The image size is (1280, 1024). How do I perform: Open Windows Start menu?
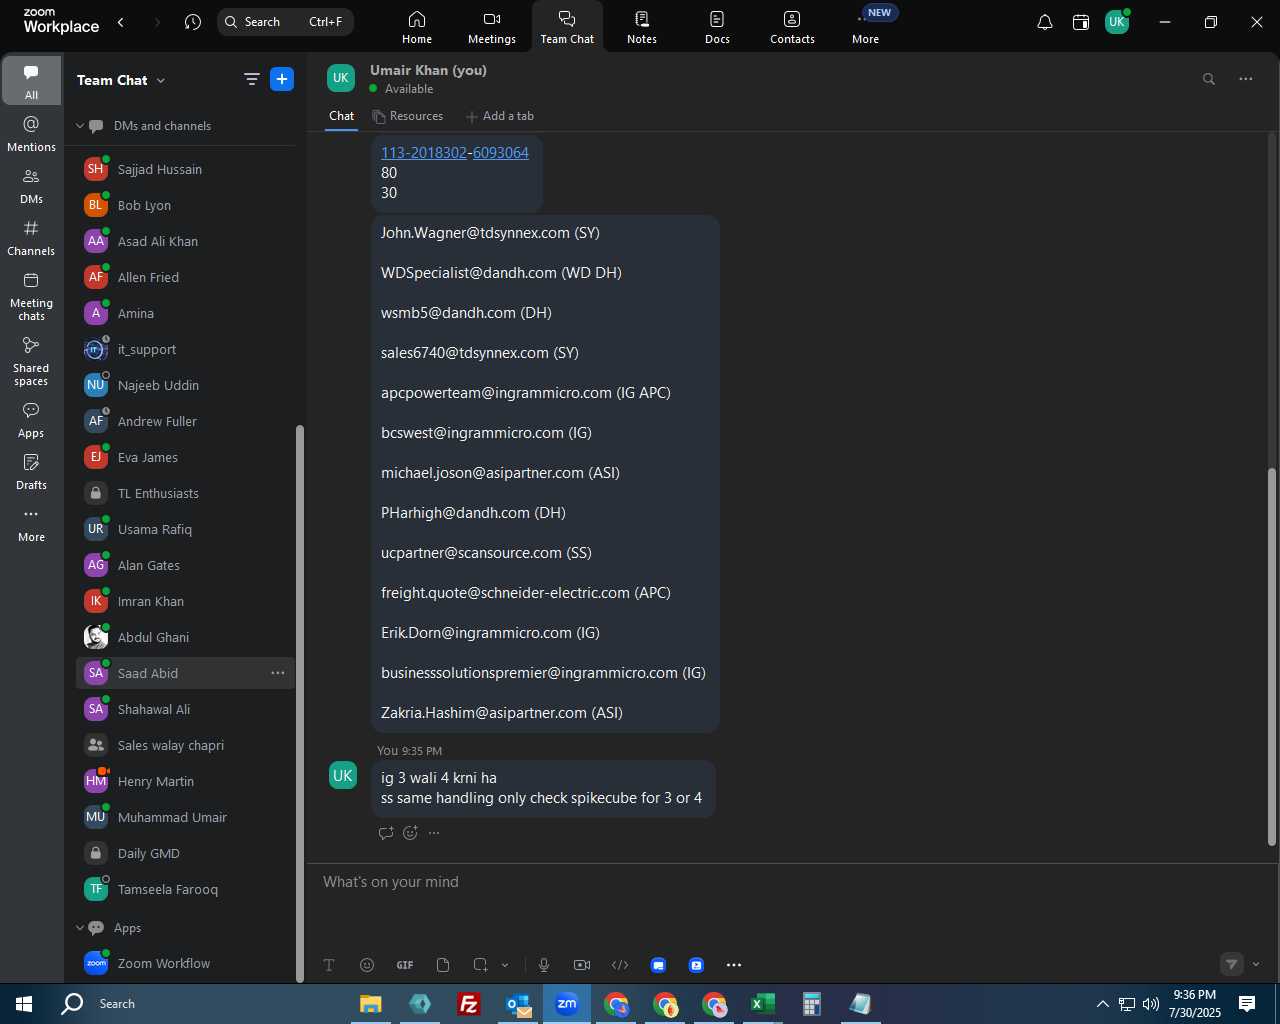pyautogui.click(x=24, y=1004)
